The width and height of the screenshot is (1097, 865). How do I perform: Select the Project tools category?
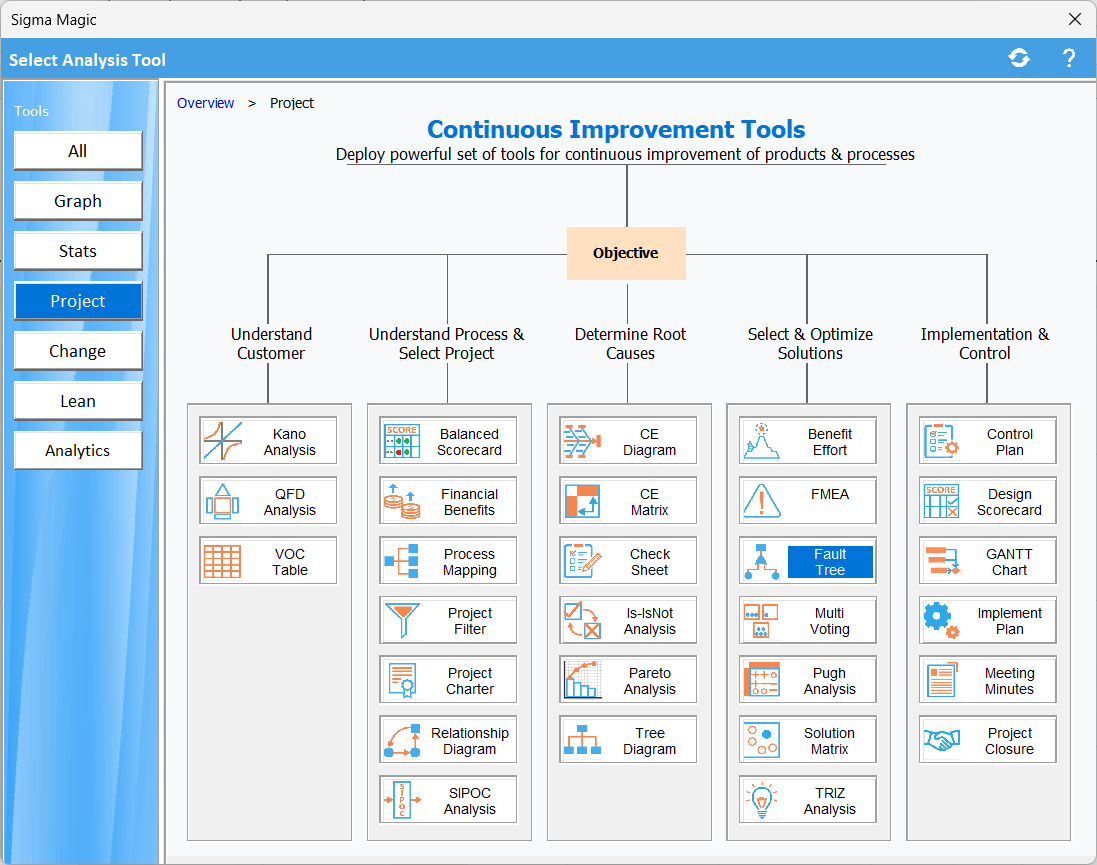78,301
